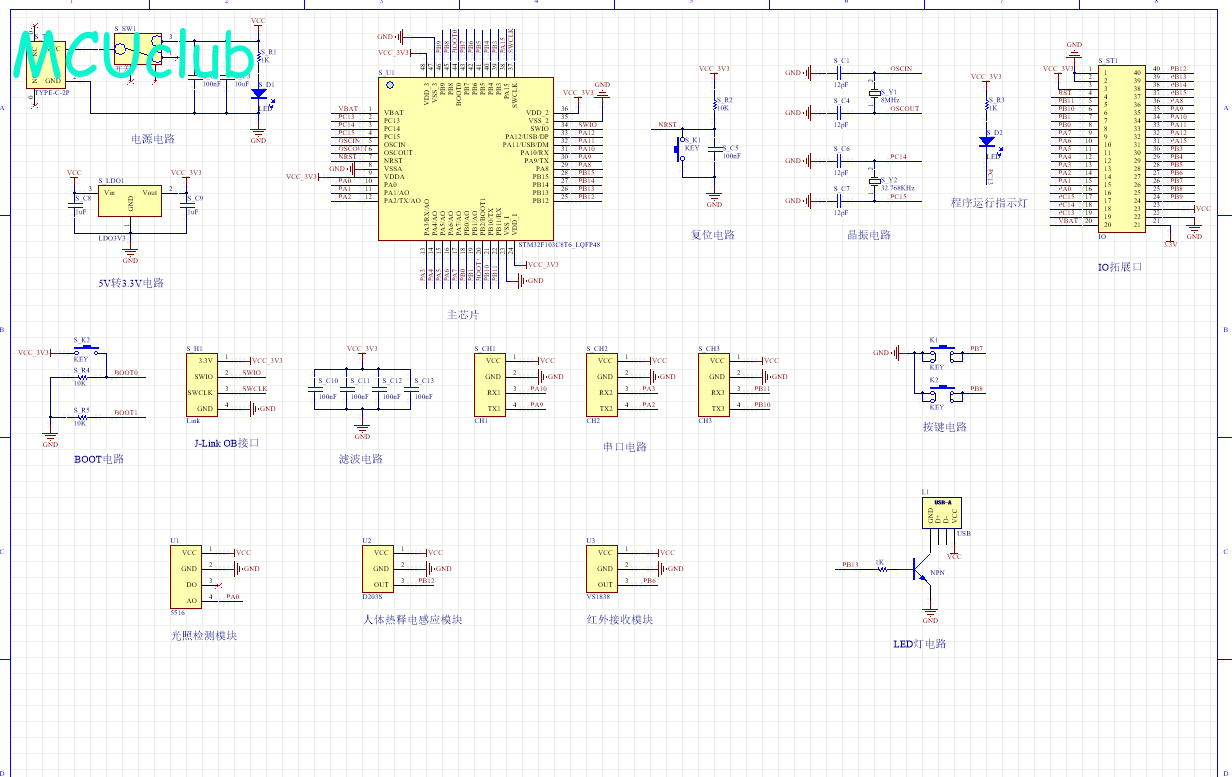Click the Y1 8MHz crystal
1232x777 pixels.
[x=875, y=93]
